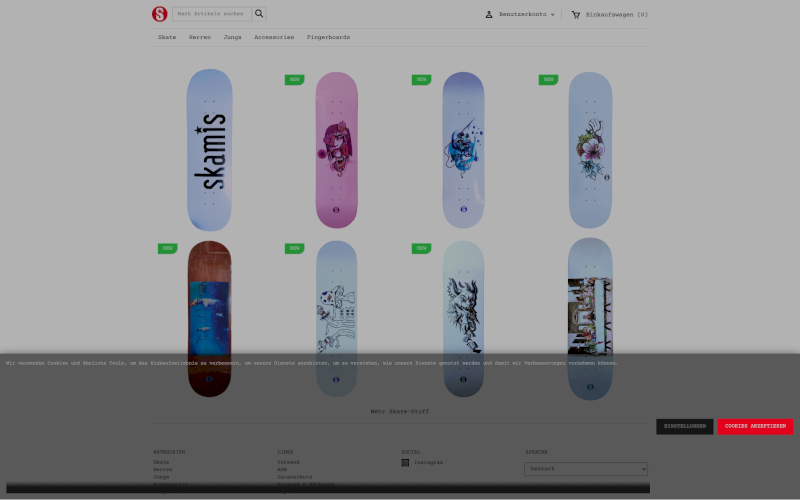
Task: Click the red Skamis logo icon
Action: coord(159,14)
